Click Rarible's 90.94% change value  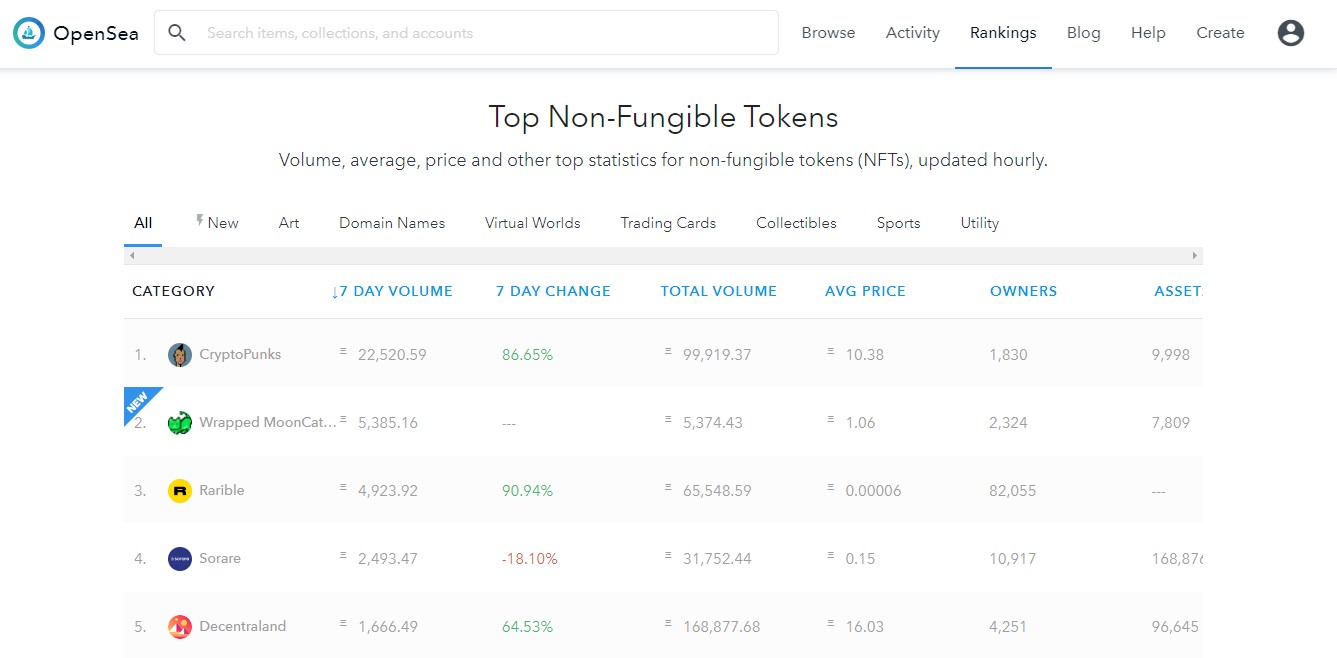click(x=527, y=491)
